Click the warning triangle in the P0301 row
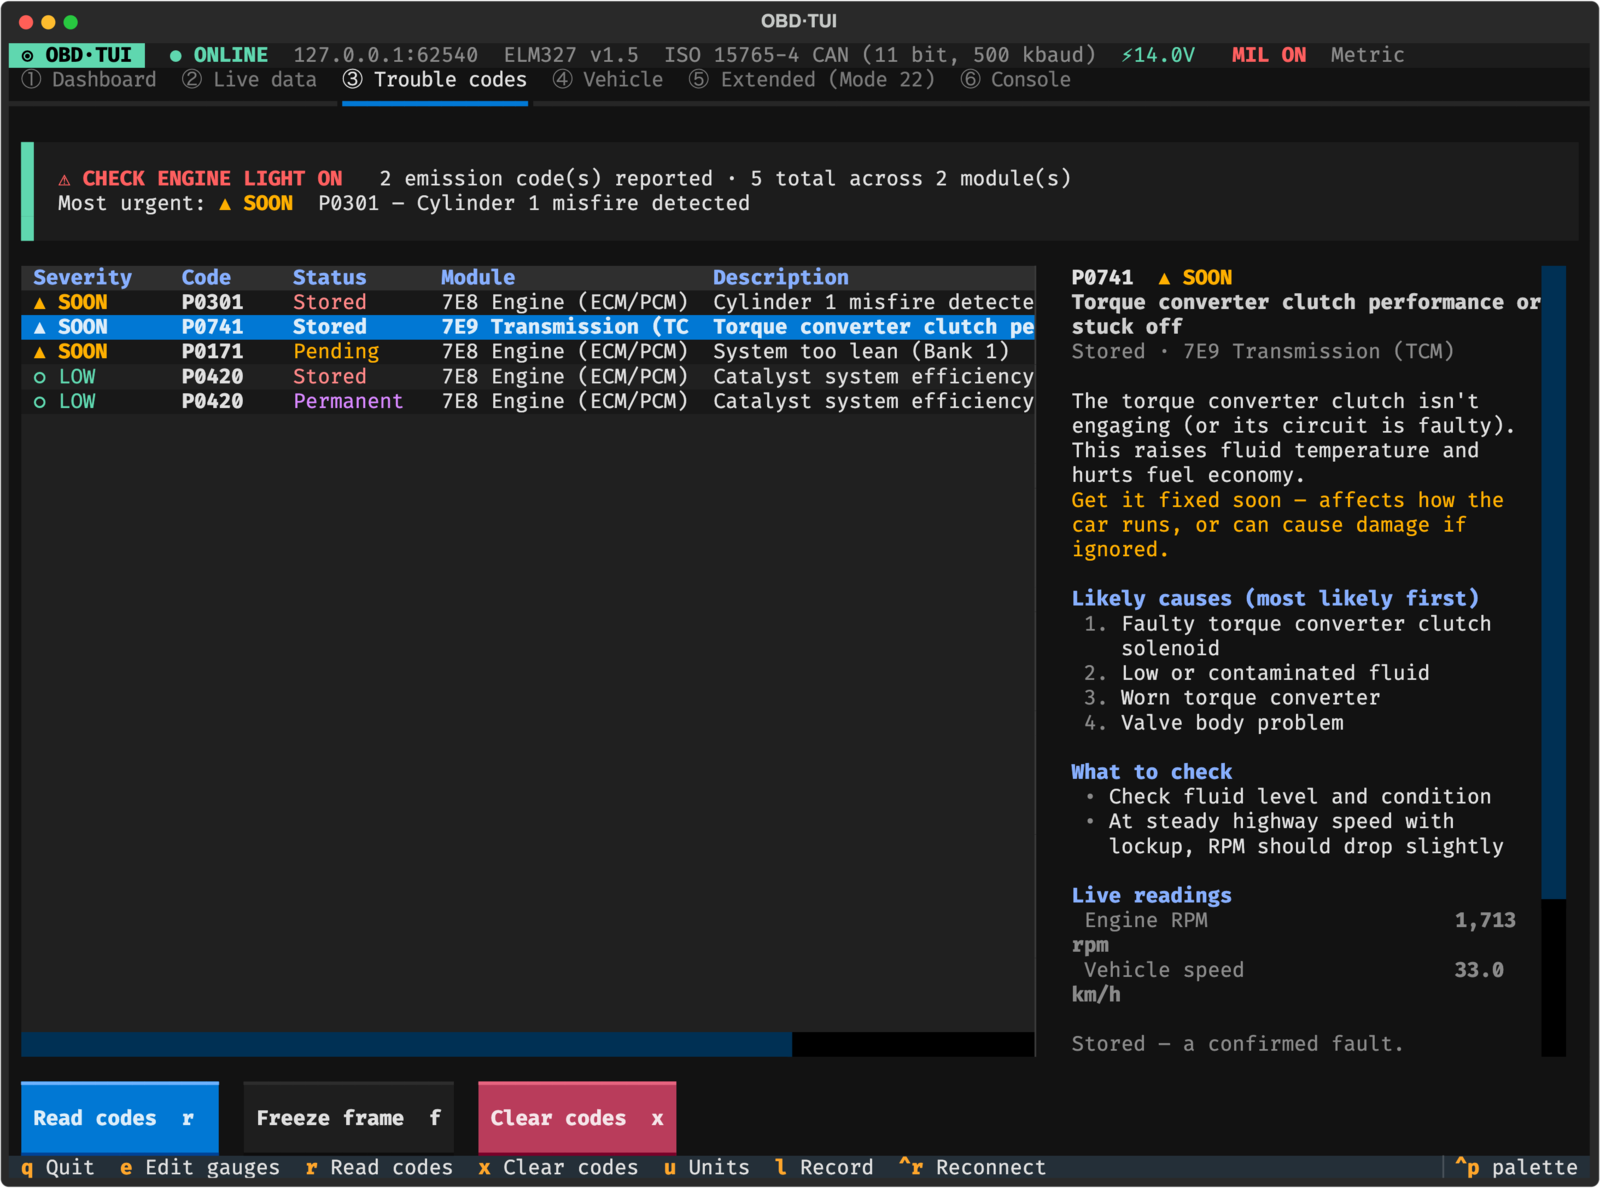Screen dimensions: 1600x1188 click(40, 302)
